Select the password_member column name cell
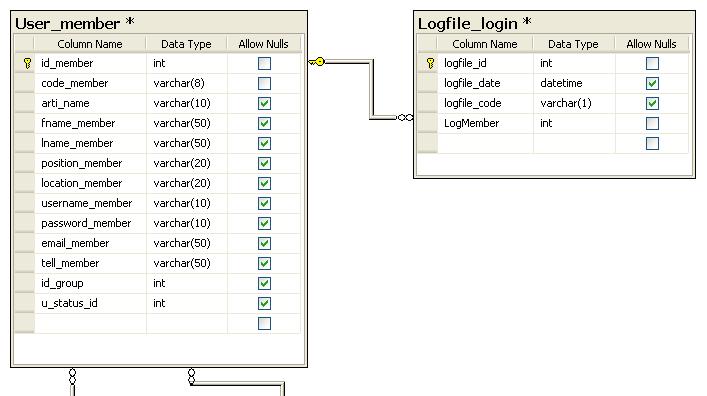Screen dimensions: 707x396 90,223
